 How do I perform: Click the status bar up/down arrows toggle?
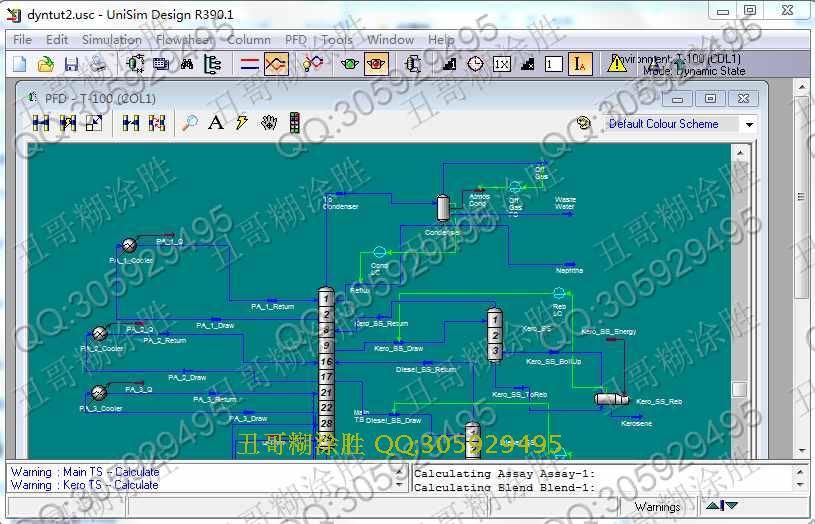click(x=721, y=505)
